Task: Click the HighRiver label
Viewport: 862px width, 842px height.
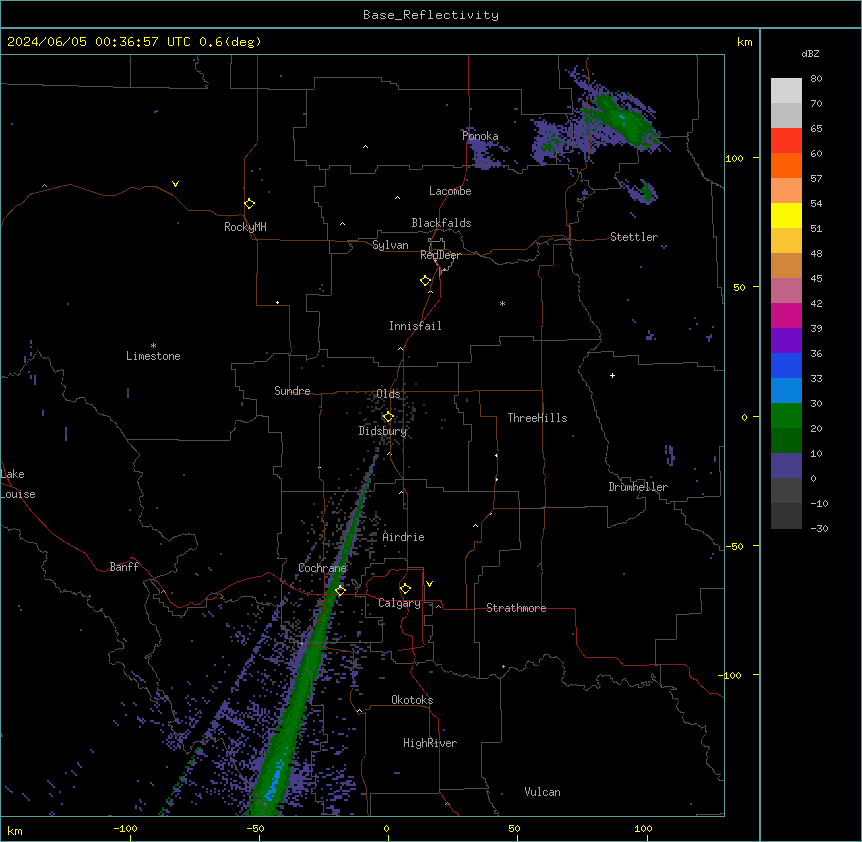Action: tap(430, 743)
